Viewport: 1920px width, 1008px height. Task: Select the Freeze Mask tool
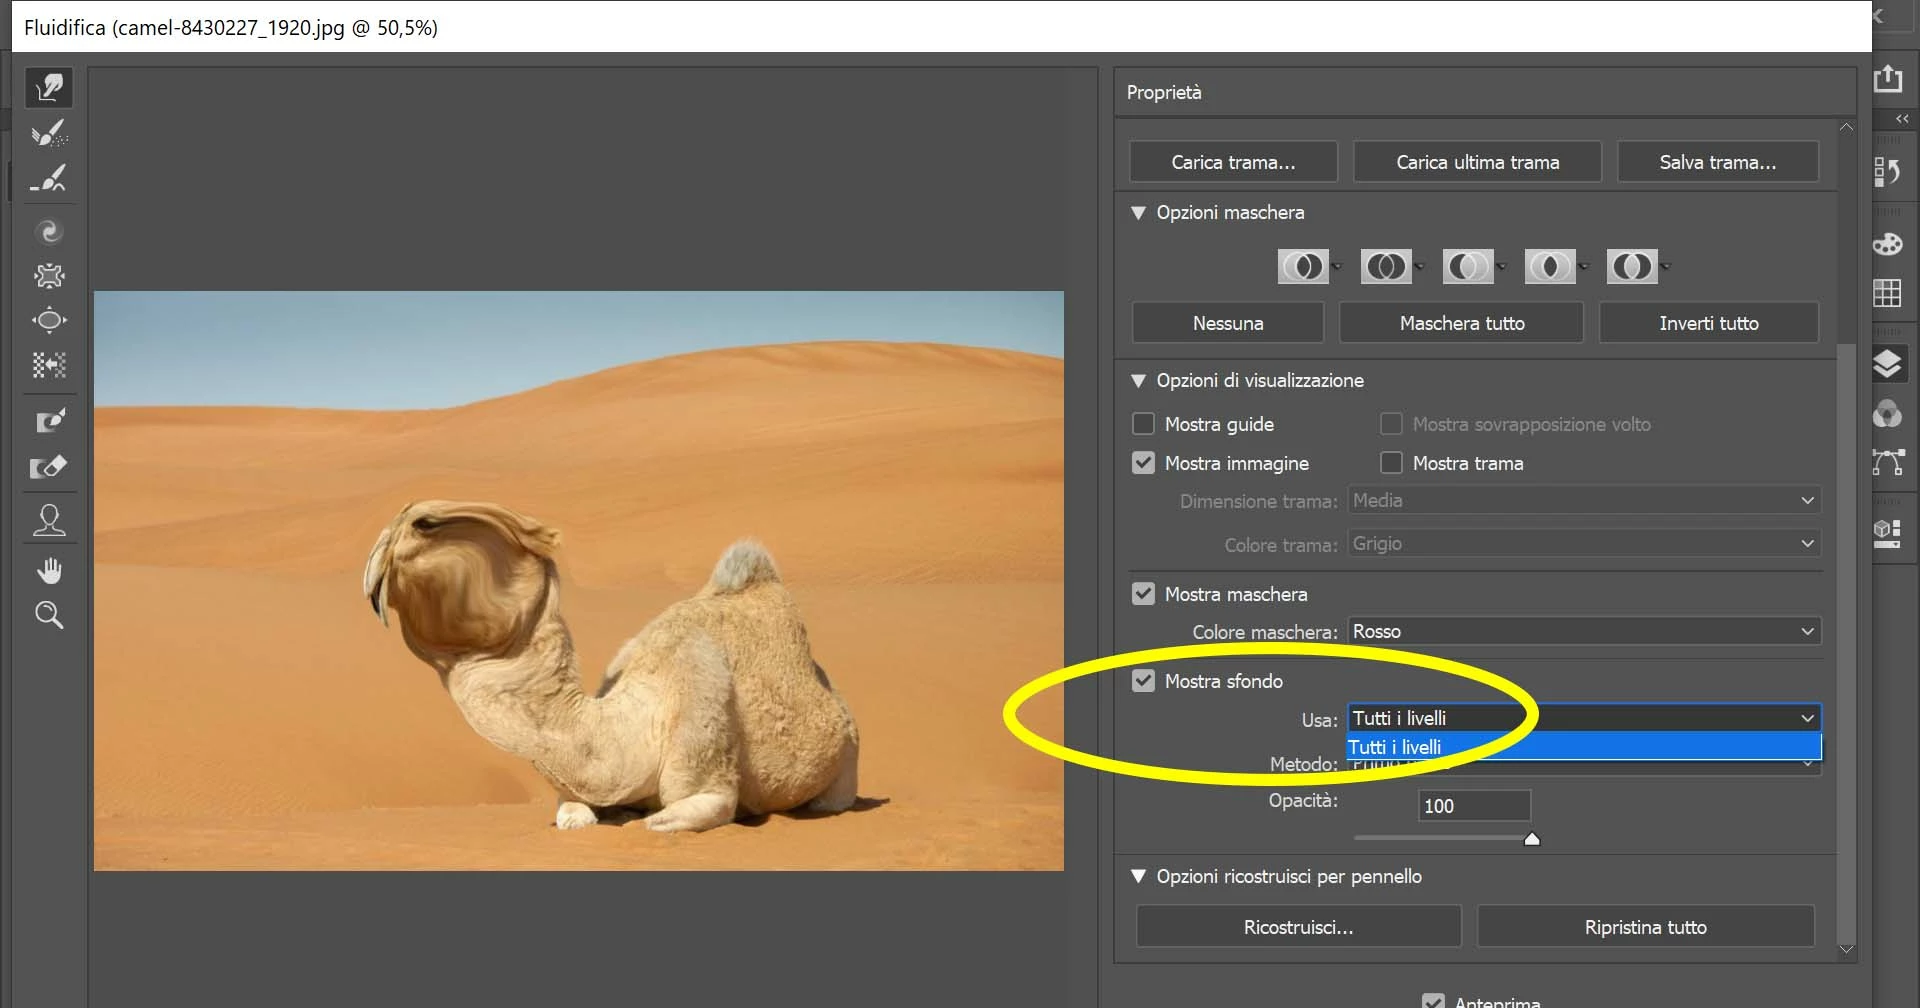[49, 420]
